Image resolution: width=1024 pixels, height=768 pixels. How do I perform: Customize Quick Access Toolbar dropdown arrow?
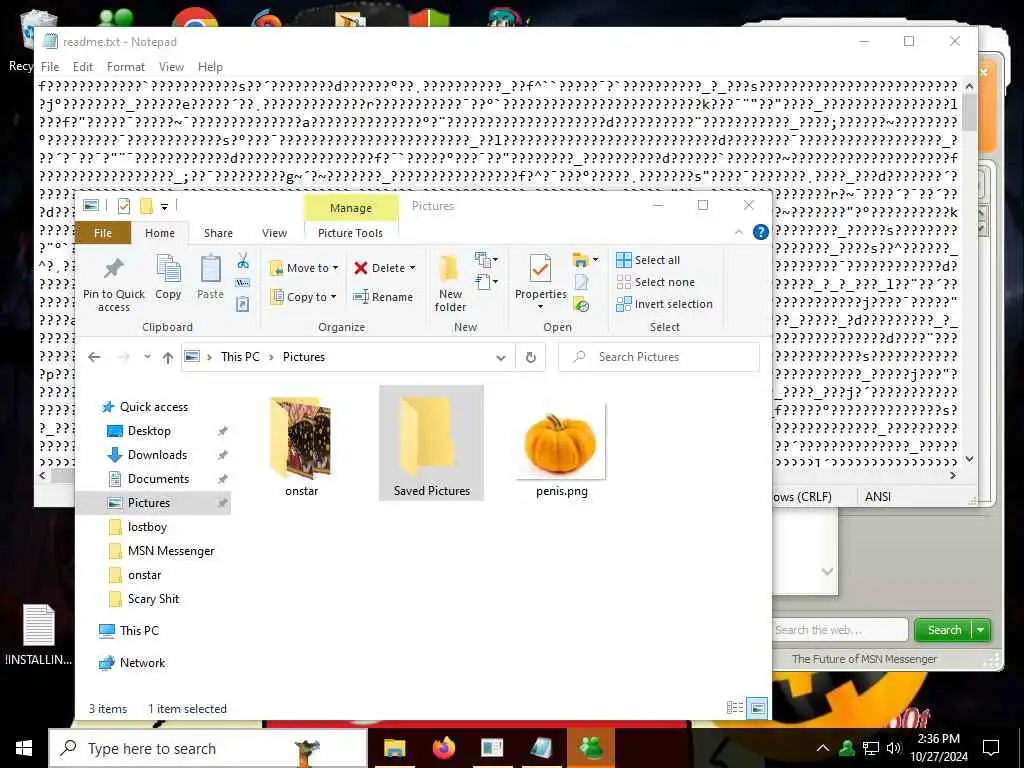(165, 206)
